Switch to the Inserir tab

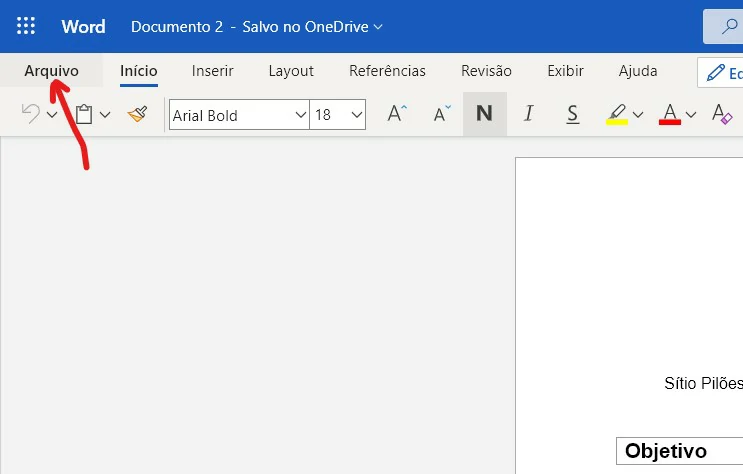pyautogui.click(x=212, y=71)
